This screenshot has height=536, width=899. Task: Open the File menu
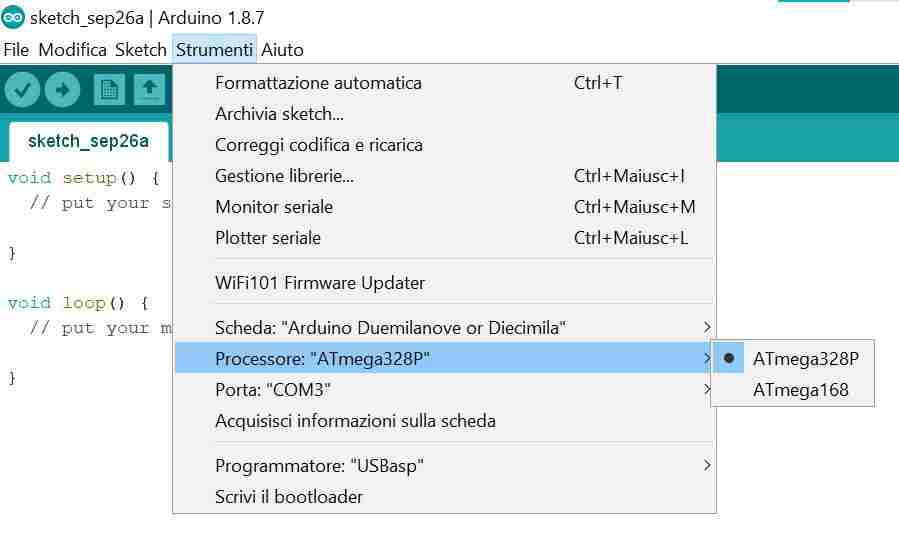pyautogui.click(x=16, y=49)
